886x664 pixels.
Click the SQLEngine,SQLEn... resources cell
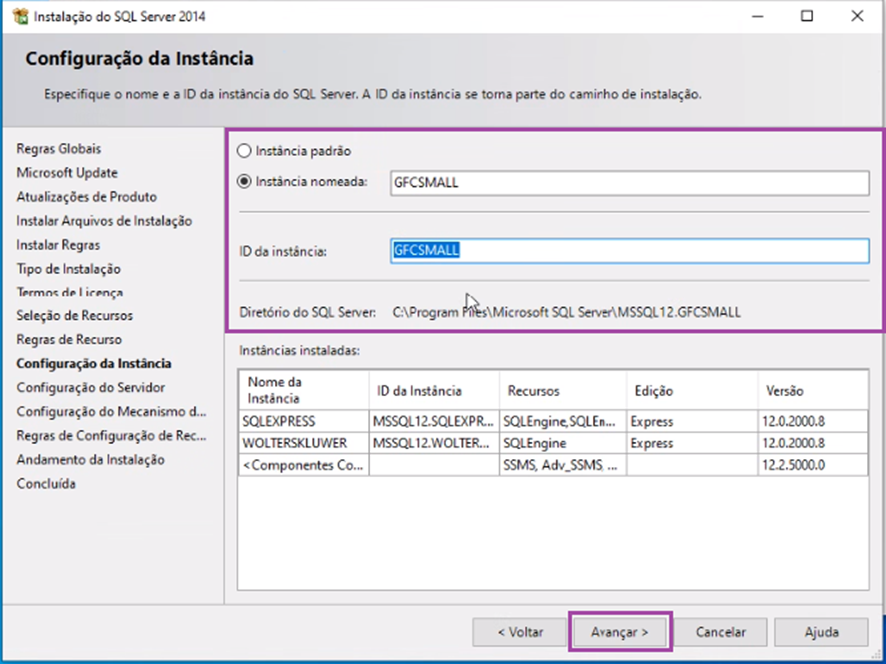tap(563, 422)
